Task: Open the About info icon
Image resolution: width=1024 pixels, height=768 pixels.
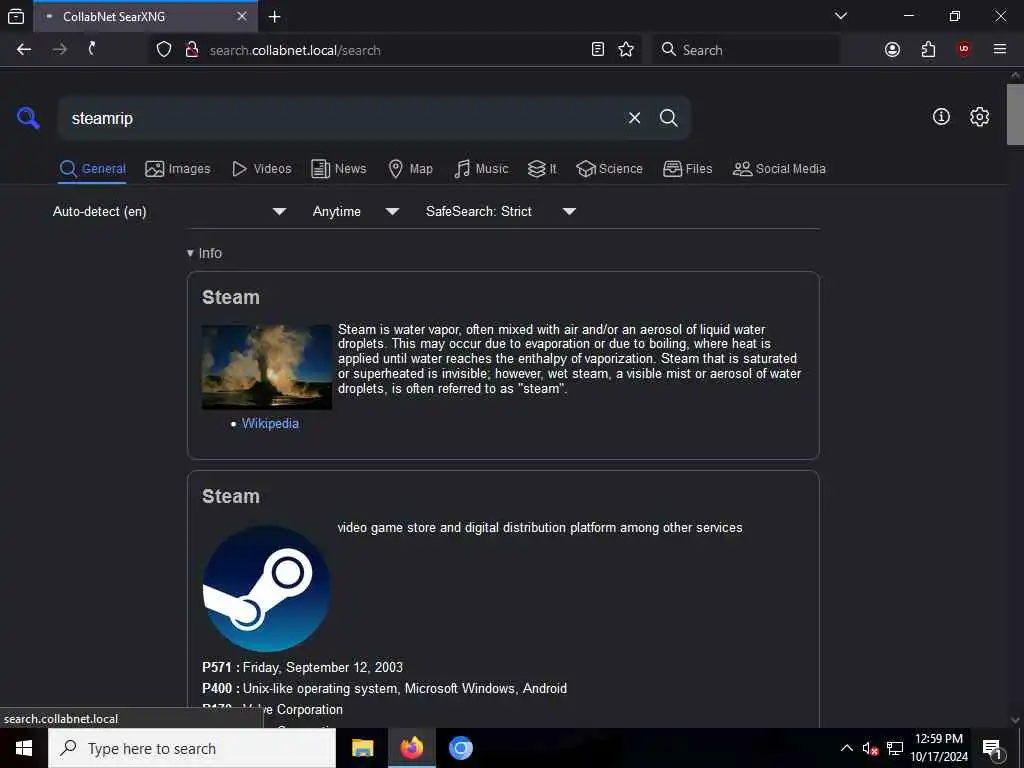Action: [941, 117]
